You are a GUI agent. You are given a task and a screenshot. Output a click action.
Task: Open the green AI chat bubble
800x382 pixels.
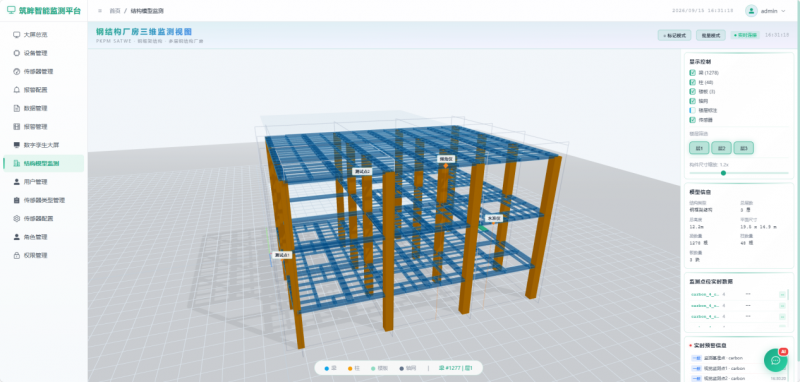point(776,360)
